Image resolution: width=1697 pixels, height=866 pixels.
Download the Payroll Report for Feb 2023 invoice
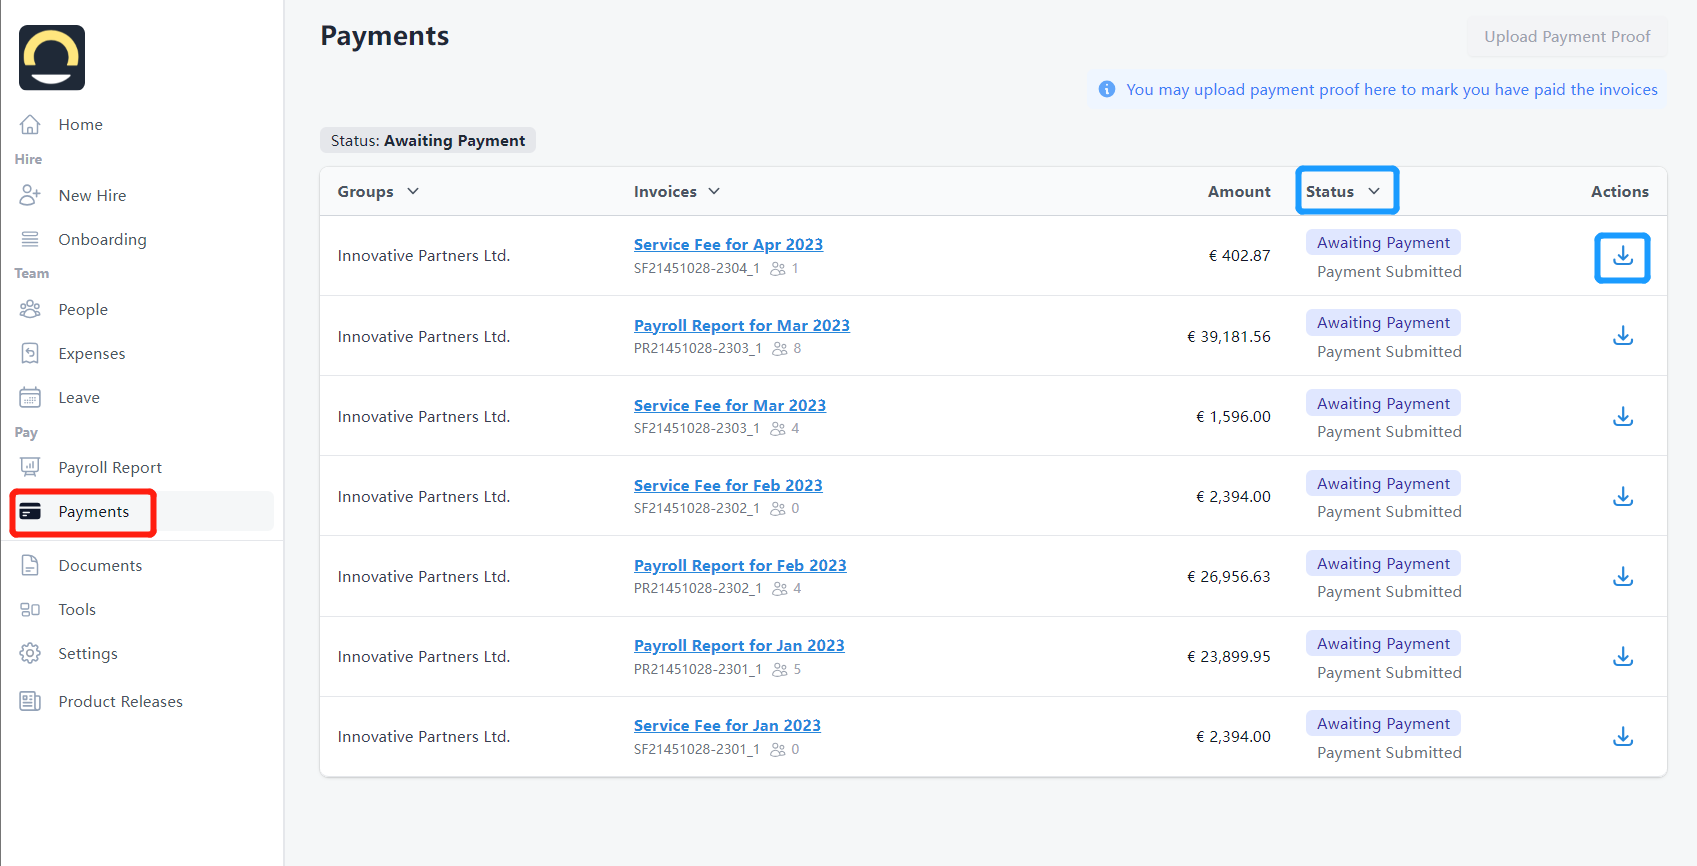pos(1622,577)
